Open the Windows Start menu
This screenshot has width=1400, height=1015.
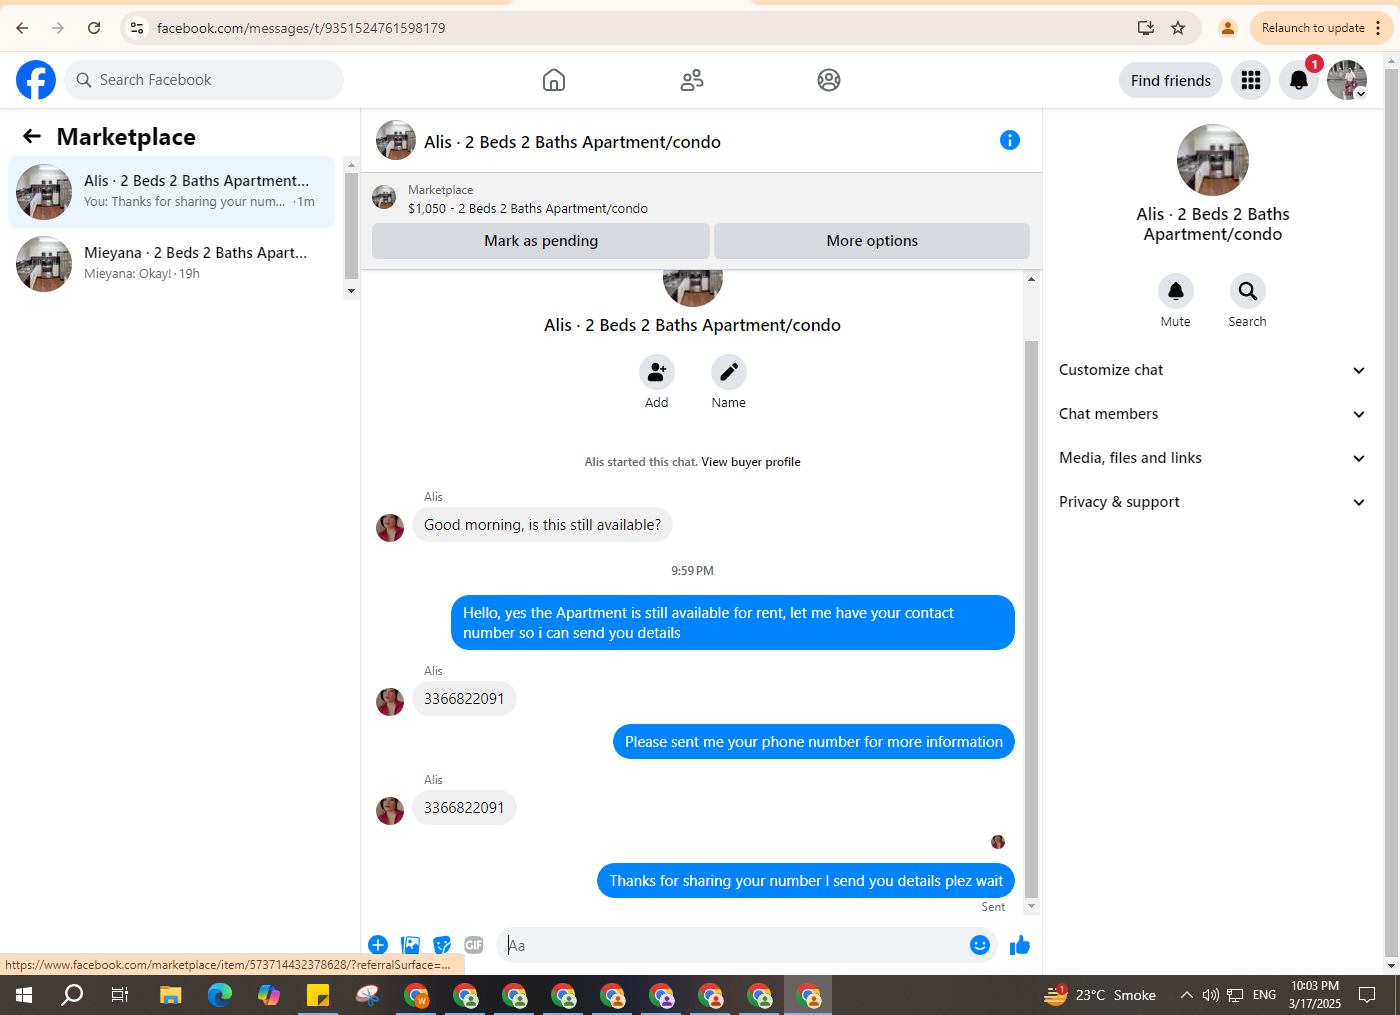(x=24, y=995)
